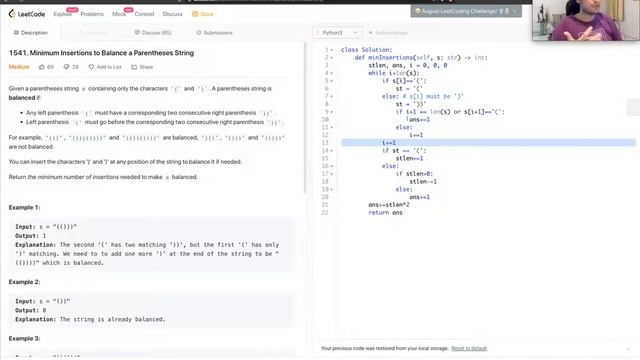
Task: Switch to the Discuss (85) tab
Action: coord(153,33)
